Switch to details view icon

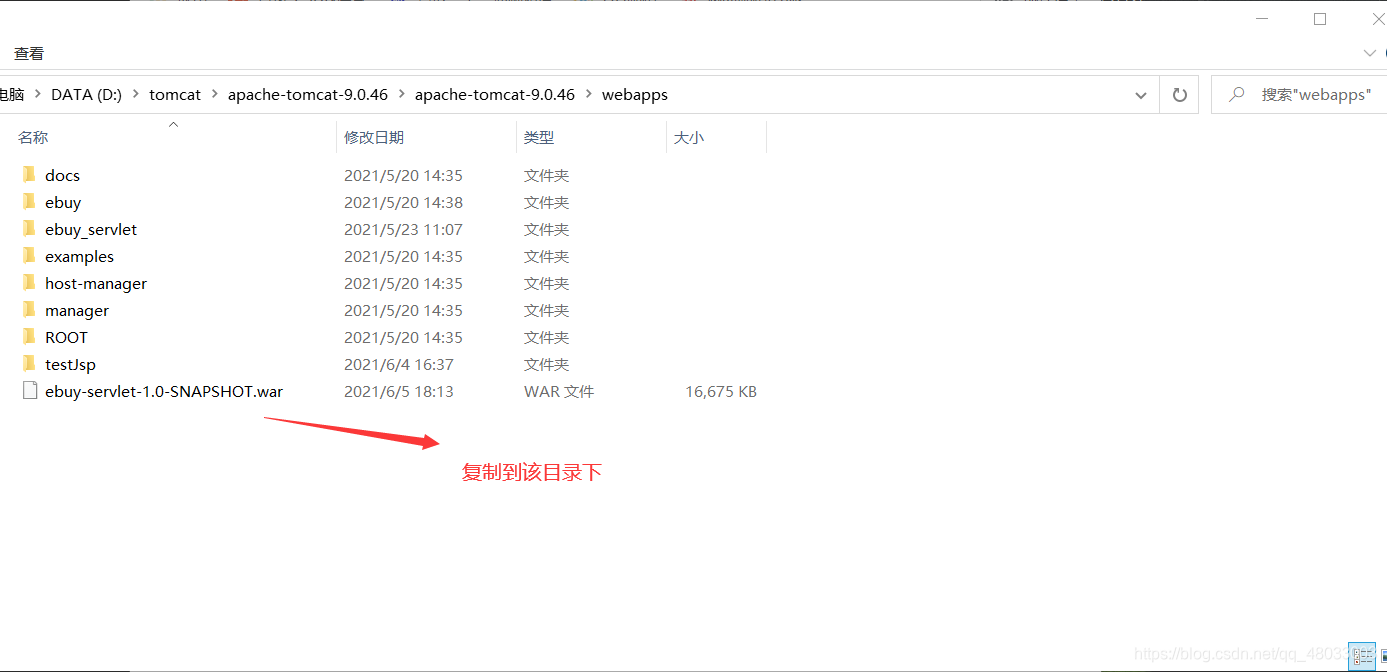click(x=1361, y=656)
